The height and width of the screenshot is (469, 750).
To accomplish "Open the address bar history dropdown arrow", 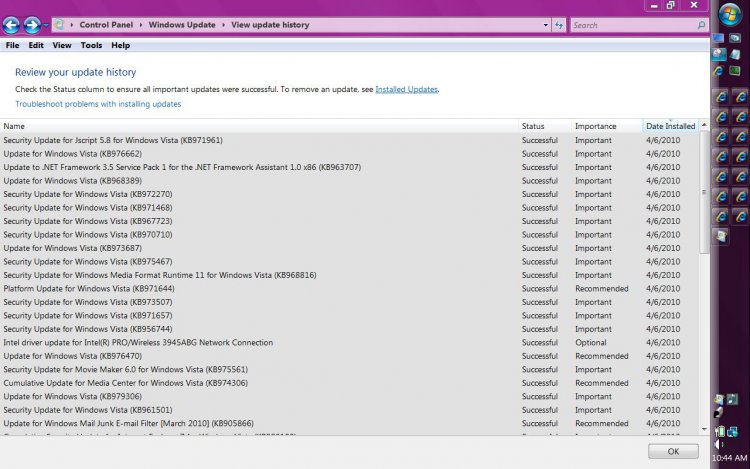I will 546,25.
